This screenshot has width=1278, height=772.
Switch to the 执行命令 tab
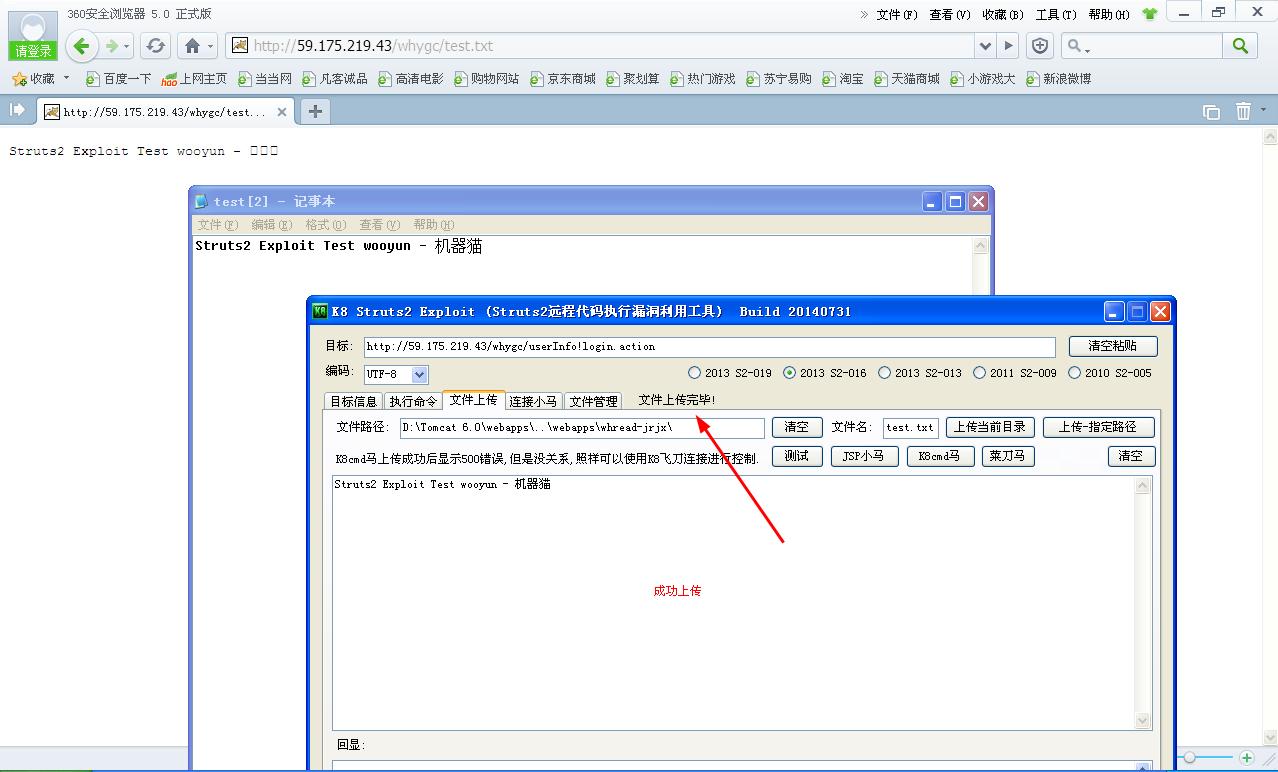413,401
